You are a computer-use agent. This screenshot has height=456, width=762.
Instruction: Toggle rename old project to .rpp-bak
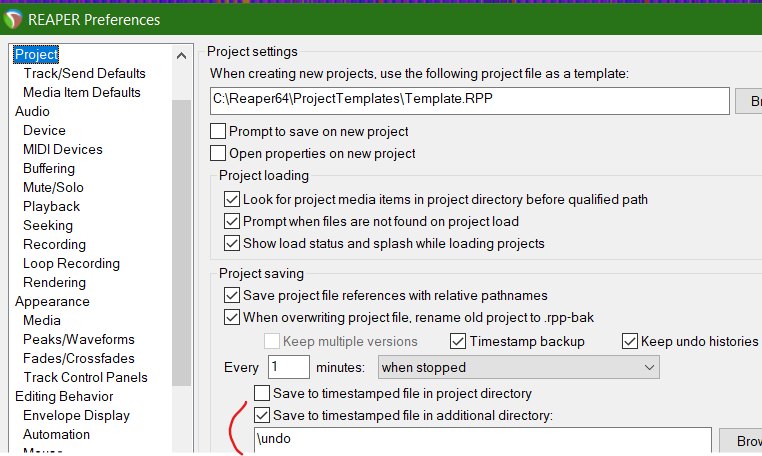pyautogui.click(x=232, y=317)
